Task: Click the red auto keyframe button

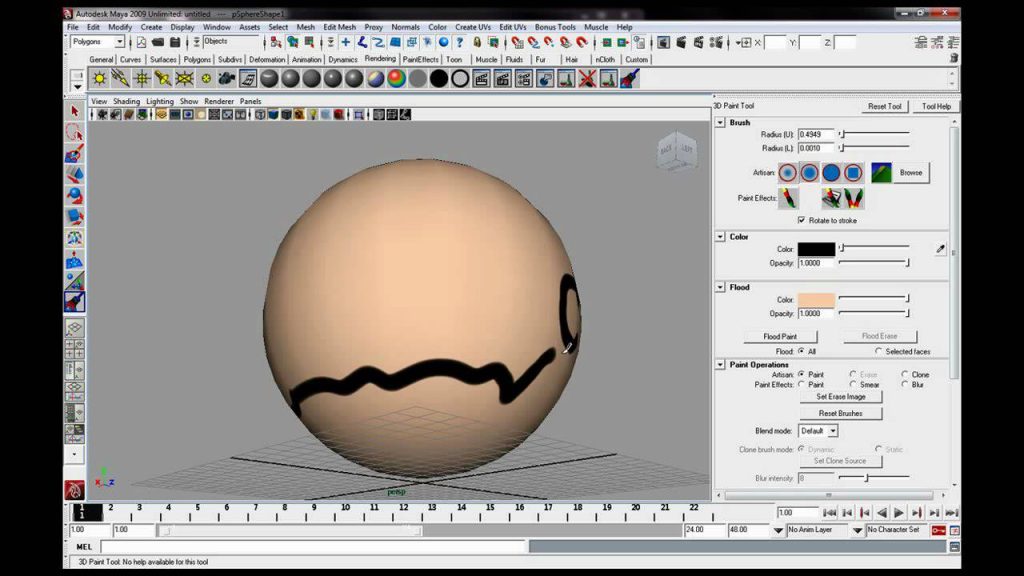Action: coord(938,530)
